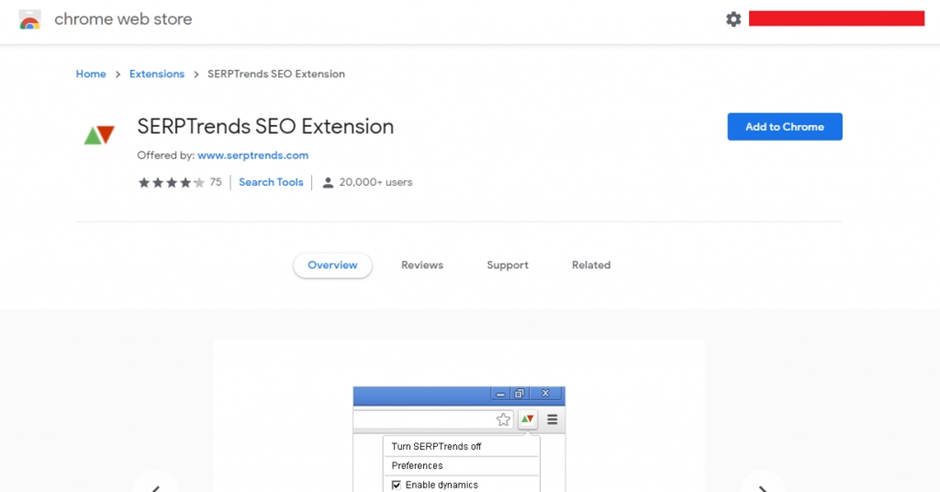The height and width of the screenshot is (492, 940).
Task: Click the users person icon
Action: click(x=327, y=183)
